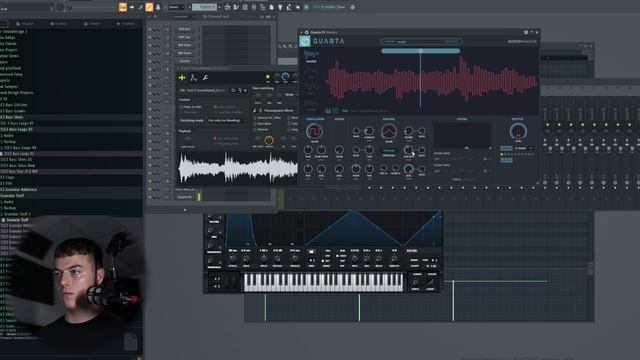Viewport: 640px width, 360px height.
Task: Select the 808 Kick channel button
Action: coord(184,29)
